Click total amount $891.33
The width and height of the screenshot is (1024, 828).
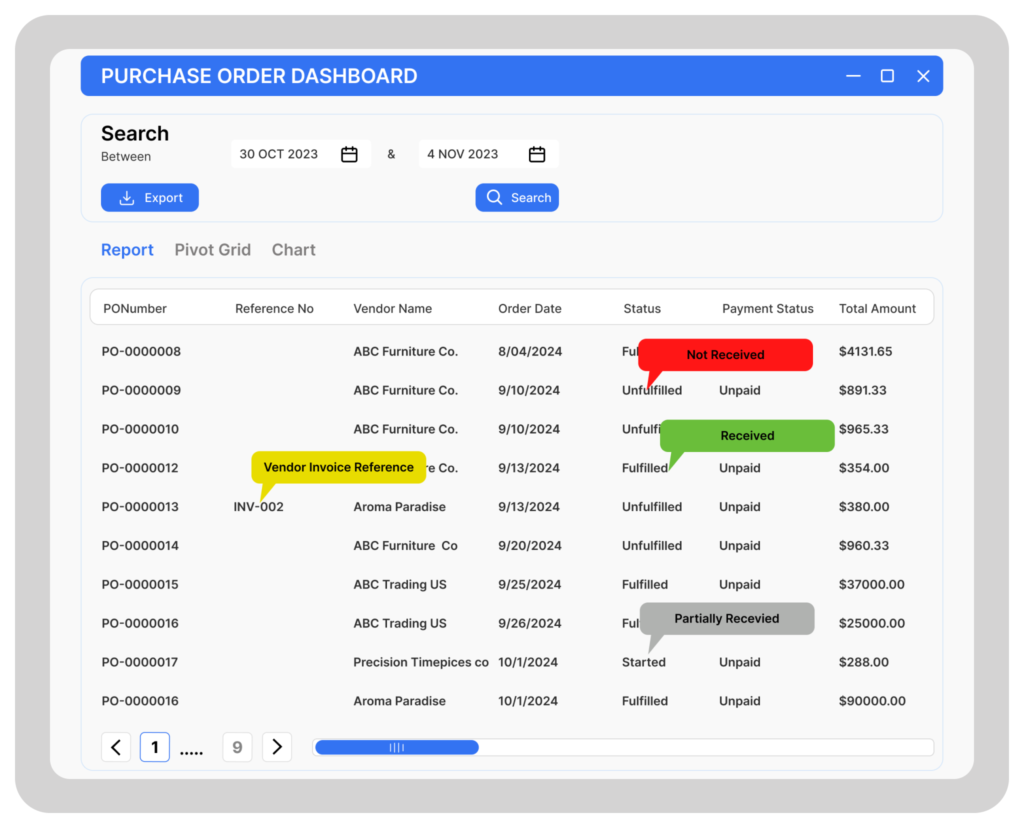coord(863,390)
